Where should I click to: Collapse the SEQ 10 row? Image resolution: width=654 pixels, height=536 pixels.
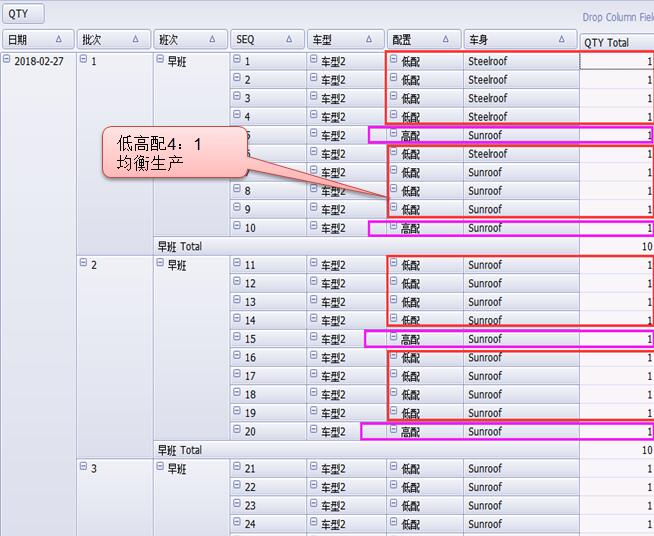click(x=237, y=227)
